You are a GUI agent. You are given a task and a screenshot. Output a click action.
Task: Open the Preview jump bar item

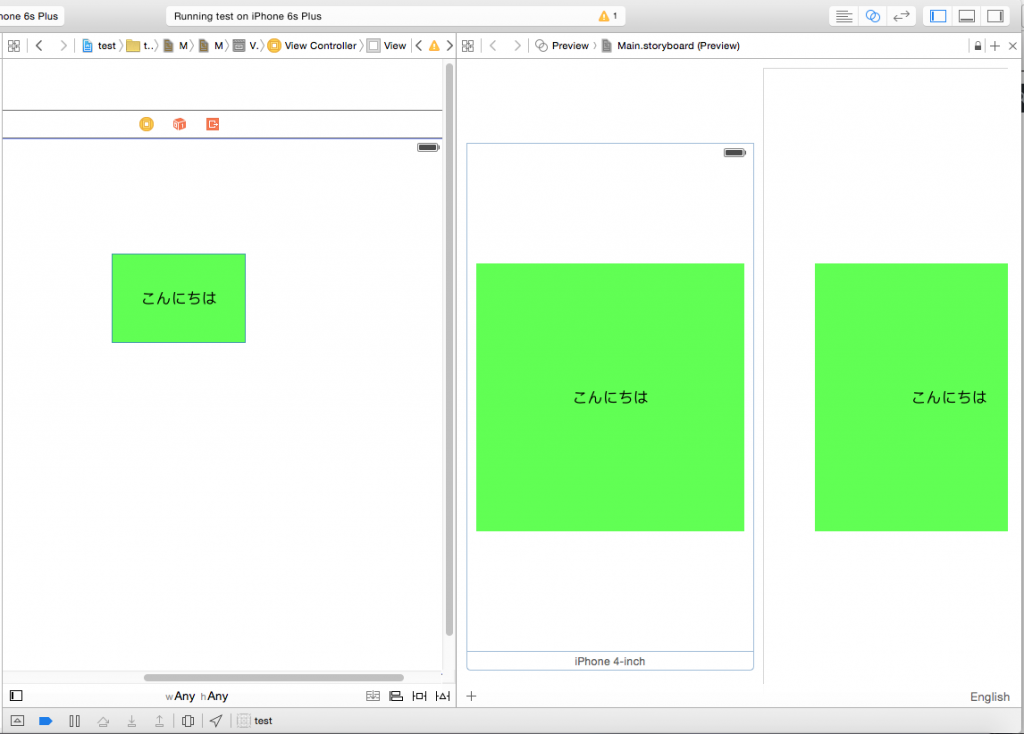(x=570, y=46)
